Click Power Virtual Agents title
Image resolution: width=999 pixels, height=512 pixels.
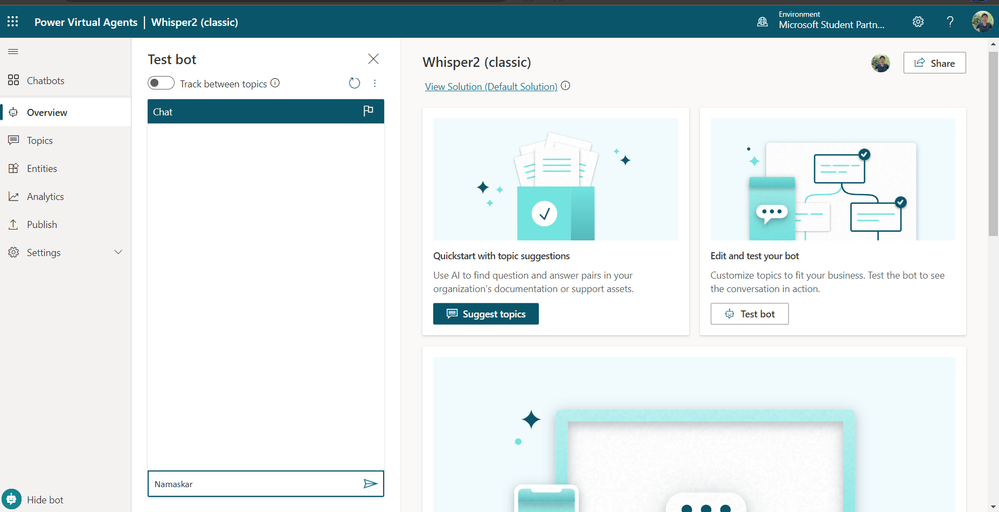(85, 22)
